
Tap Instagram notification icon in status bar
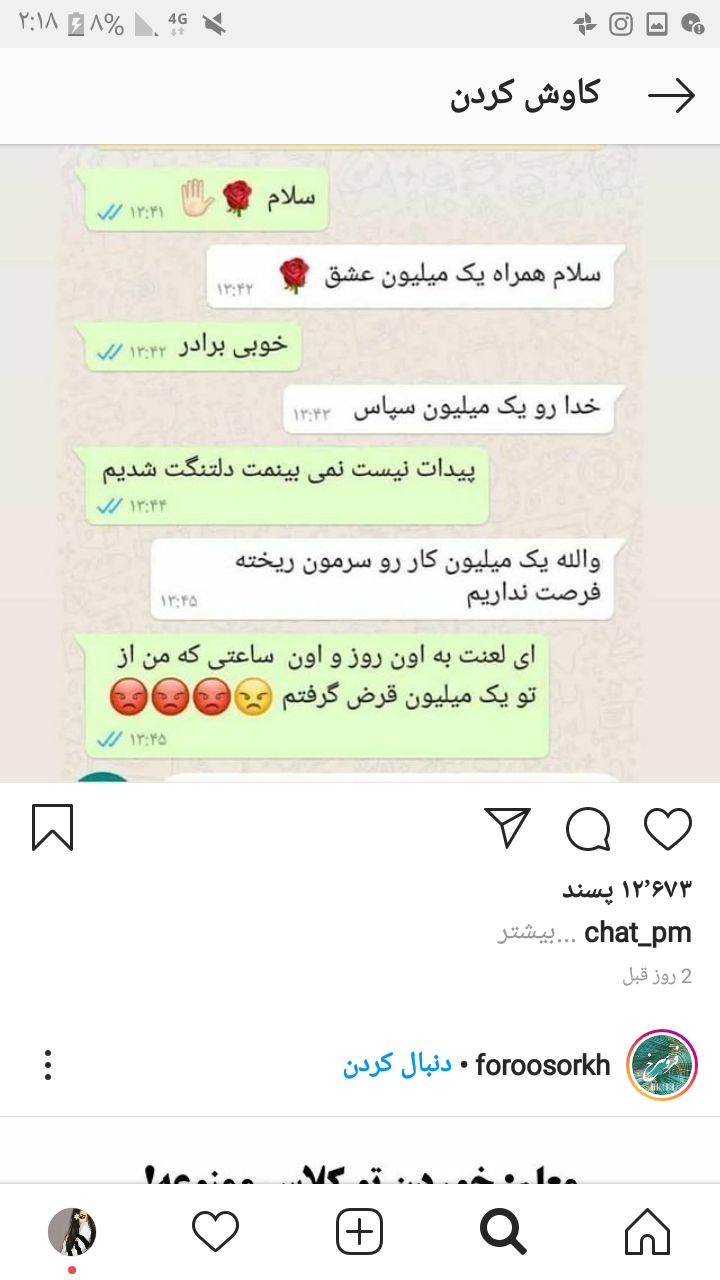click(x=621, y=25)
